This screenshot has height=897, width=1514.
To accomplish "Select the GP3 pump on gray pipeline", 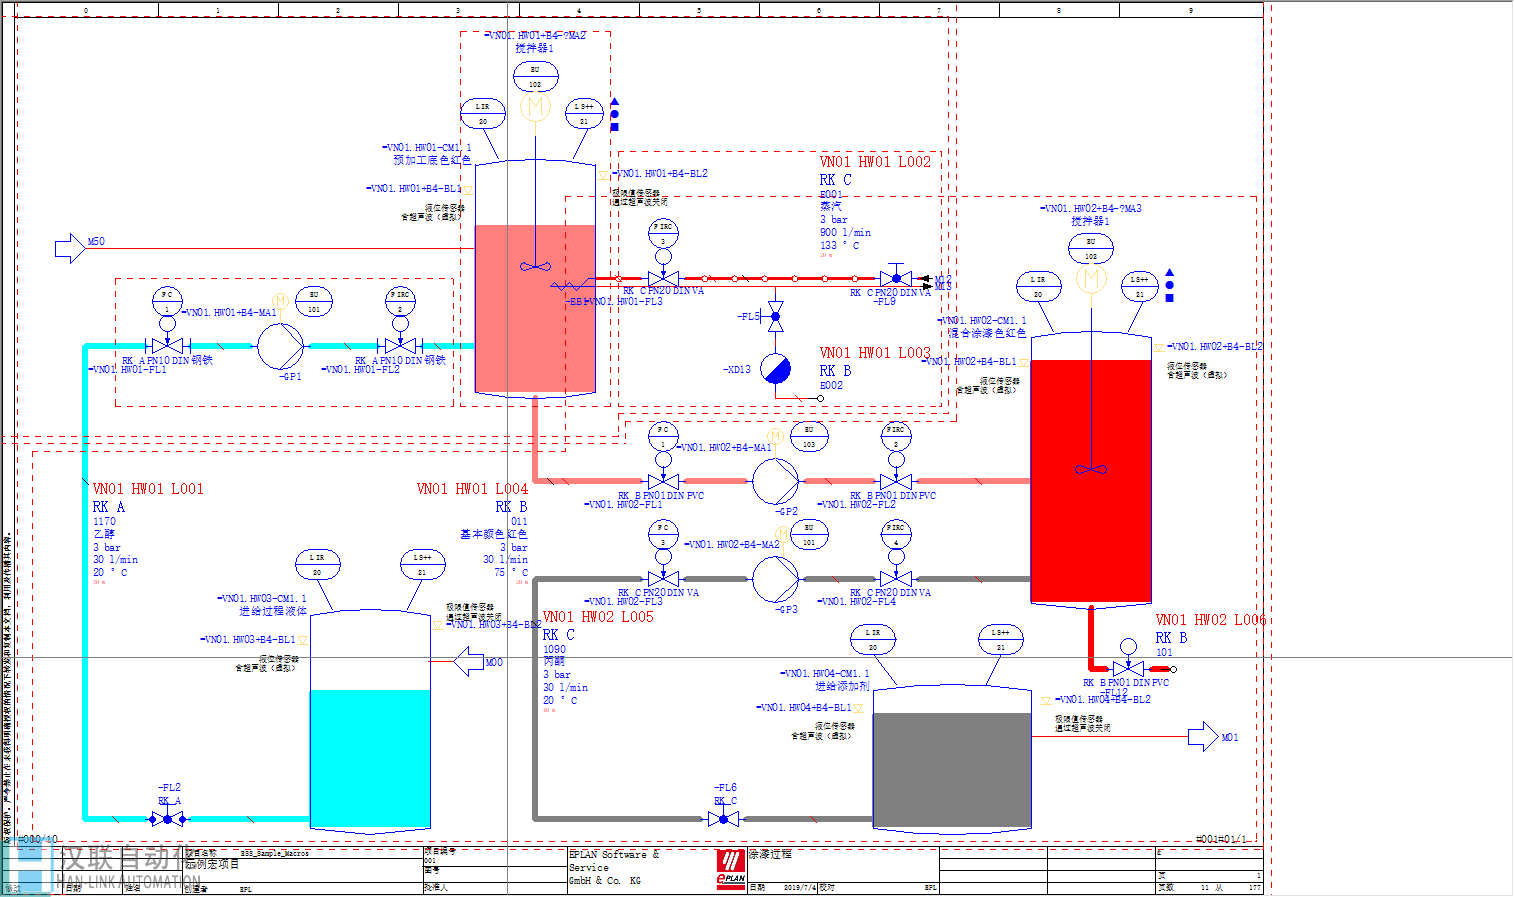I will point(775,578).
